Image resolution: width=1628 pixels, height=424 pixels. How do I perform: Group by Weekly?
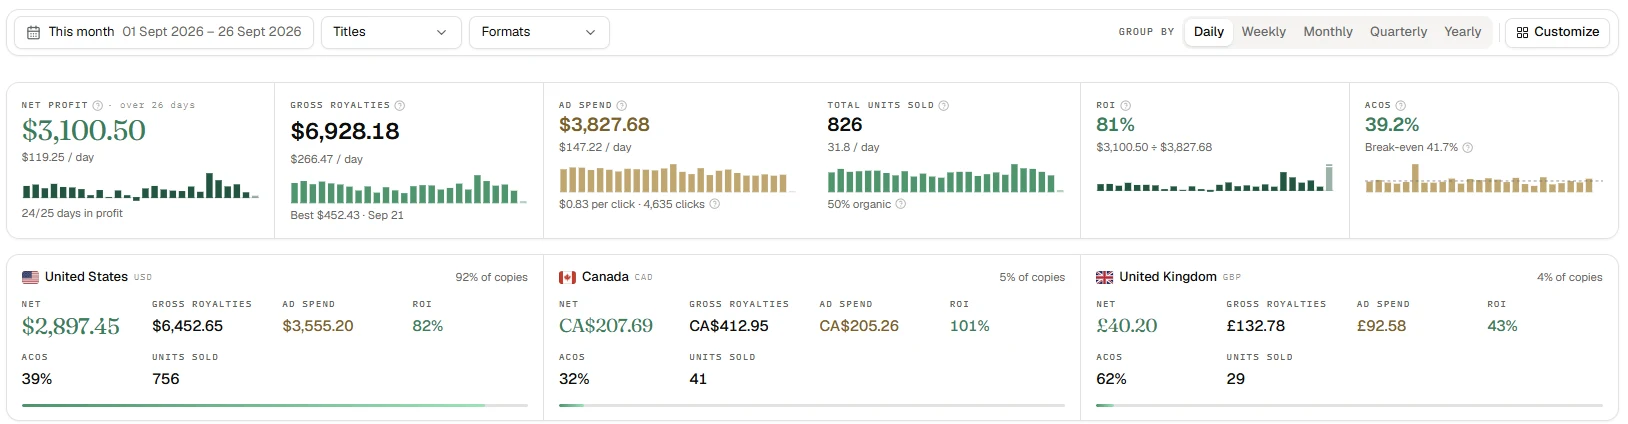click(x=1264, y=32)
